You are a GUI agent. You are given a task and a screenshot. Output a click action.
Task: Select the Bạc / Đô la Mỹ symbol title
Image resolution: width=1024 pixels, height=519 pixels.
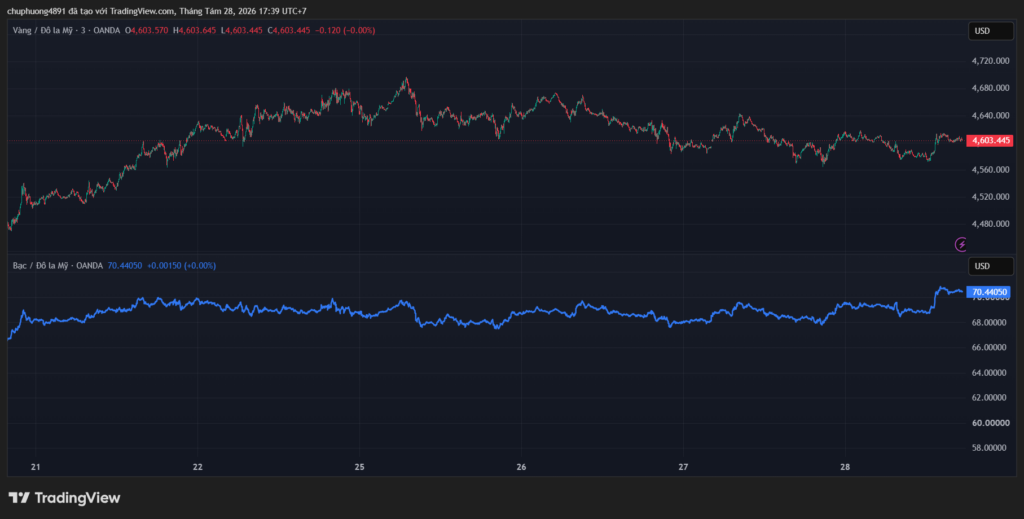[39, 266]
